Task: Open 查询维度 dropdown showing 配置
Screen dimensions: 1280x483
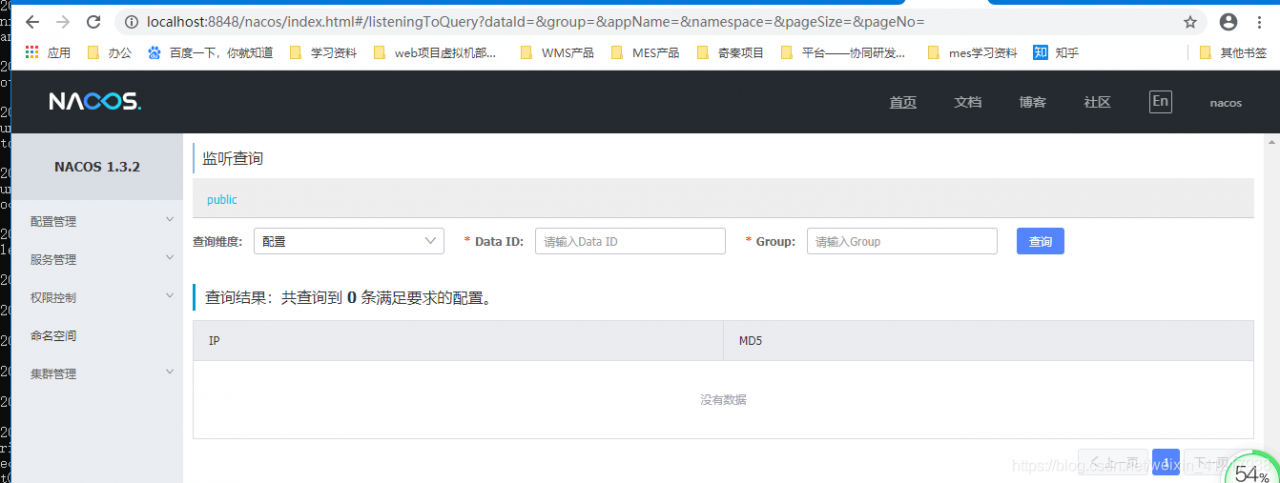Action: tap(349, 241)
